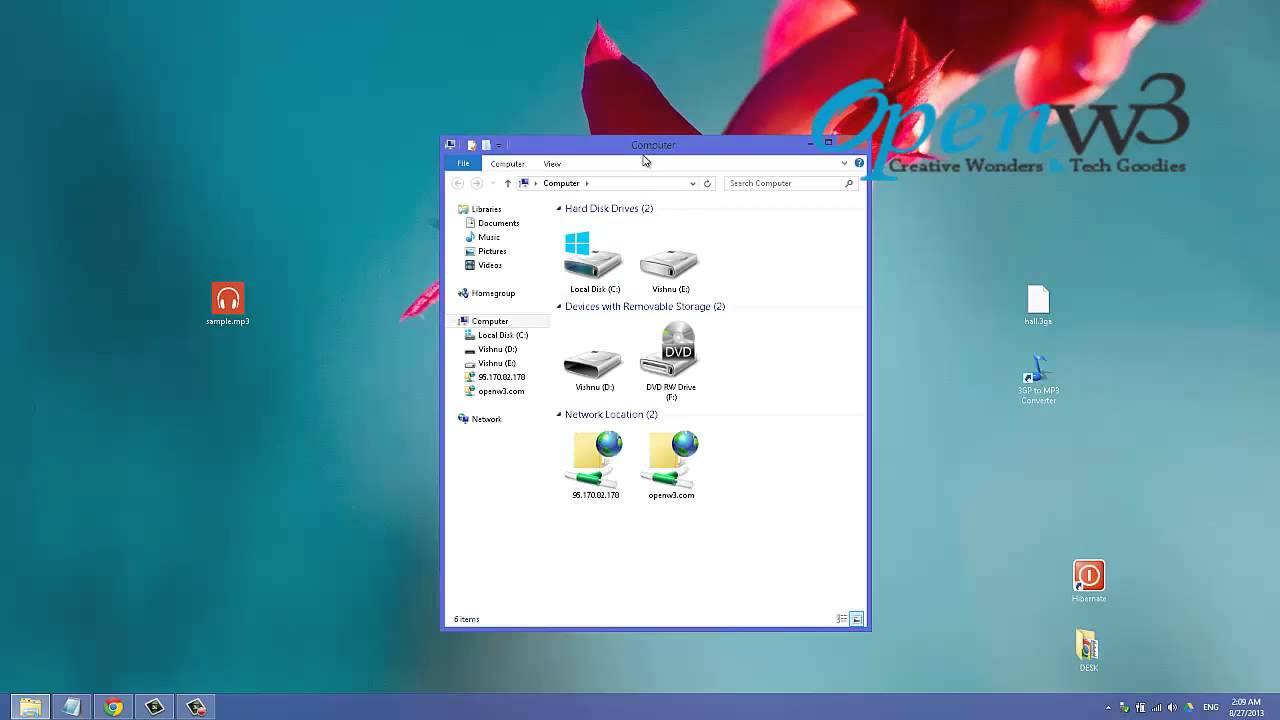Collapse the Hard Disk Drives group
Image resolution: width=1280 pixels, height=720 pixels.
coord(559,209)
